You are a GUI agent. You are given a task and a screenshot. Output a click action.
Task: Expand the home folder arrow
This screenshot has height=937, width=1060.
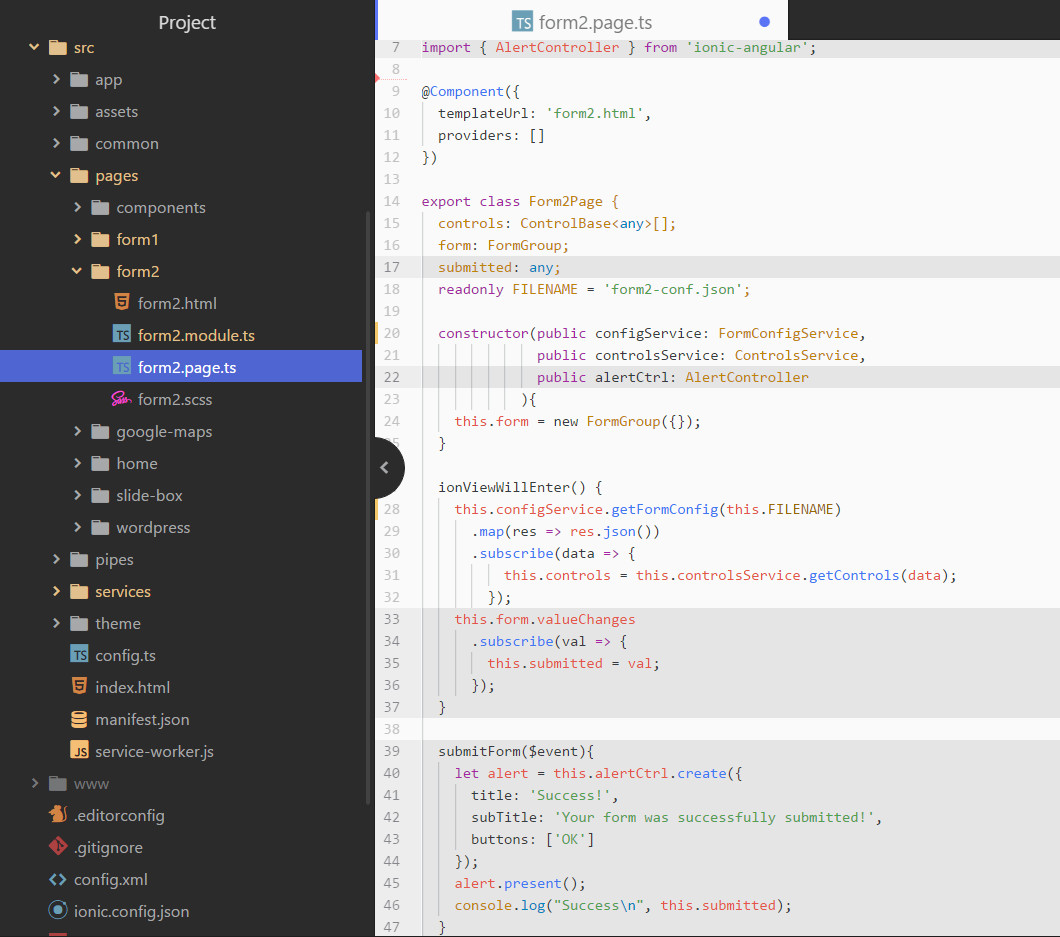pyautogui.click(x=77, y=463)
